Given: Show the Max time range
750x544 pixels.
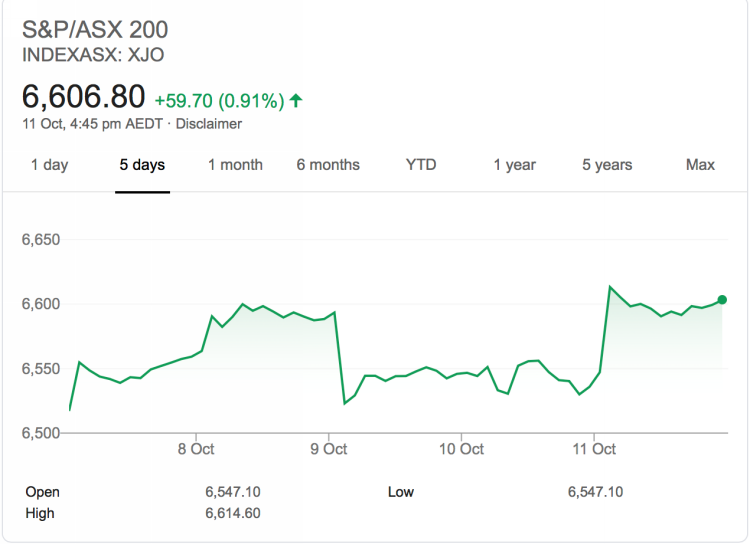Looking at the screenshot, I should 700,165.
